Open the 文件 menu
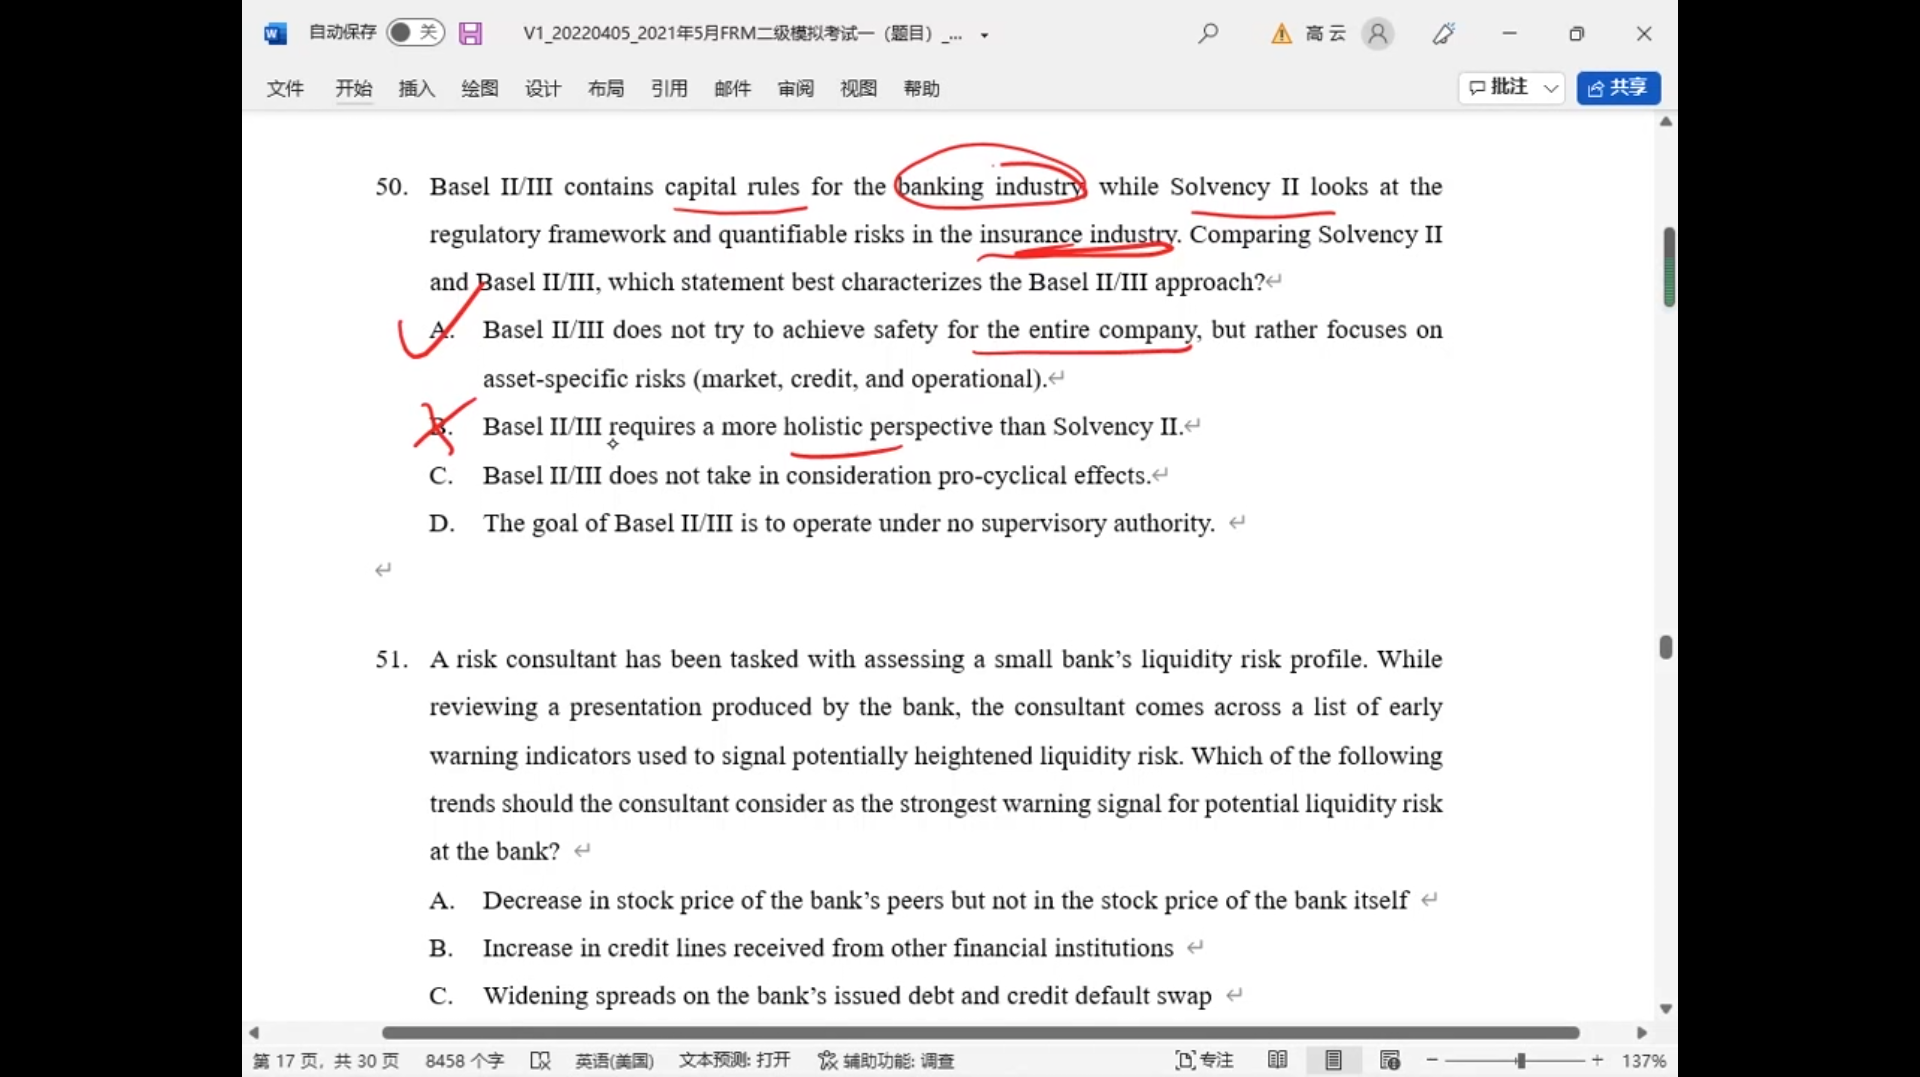This screenshot has width=1920, height=1077. tap(285, 89)
